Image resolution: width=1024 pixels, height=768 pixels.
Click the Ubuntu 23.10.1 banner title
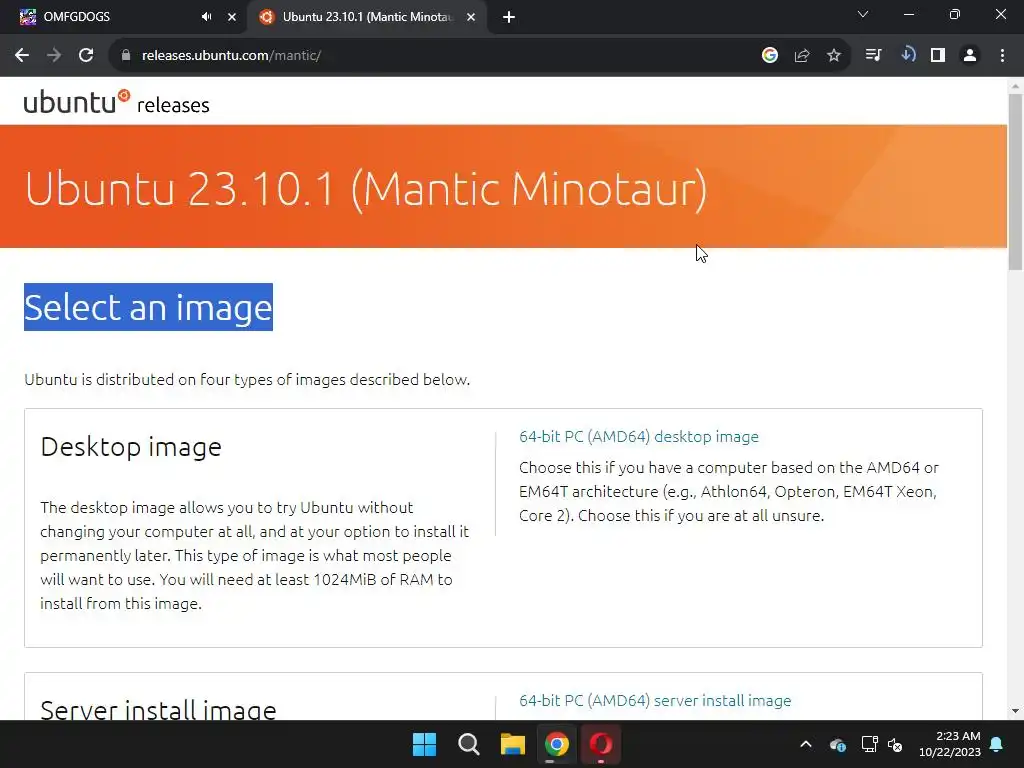coord(366,189)
